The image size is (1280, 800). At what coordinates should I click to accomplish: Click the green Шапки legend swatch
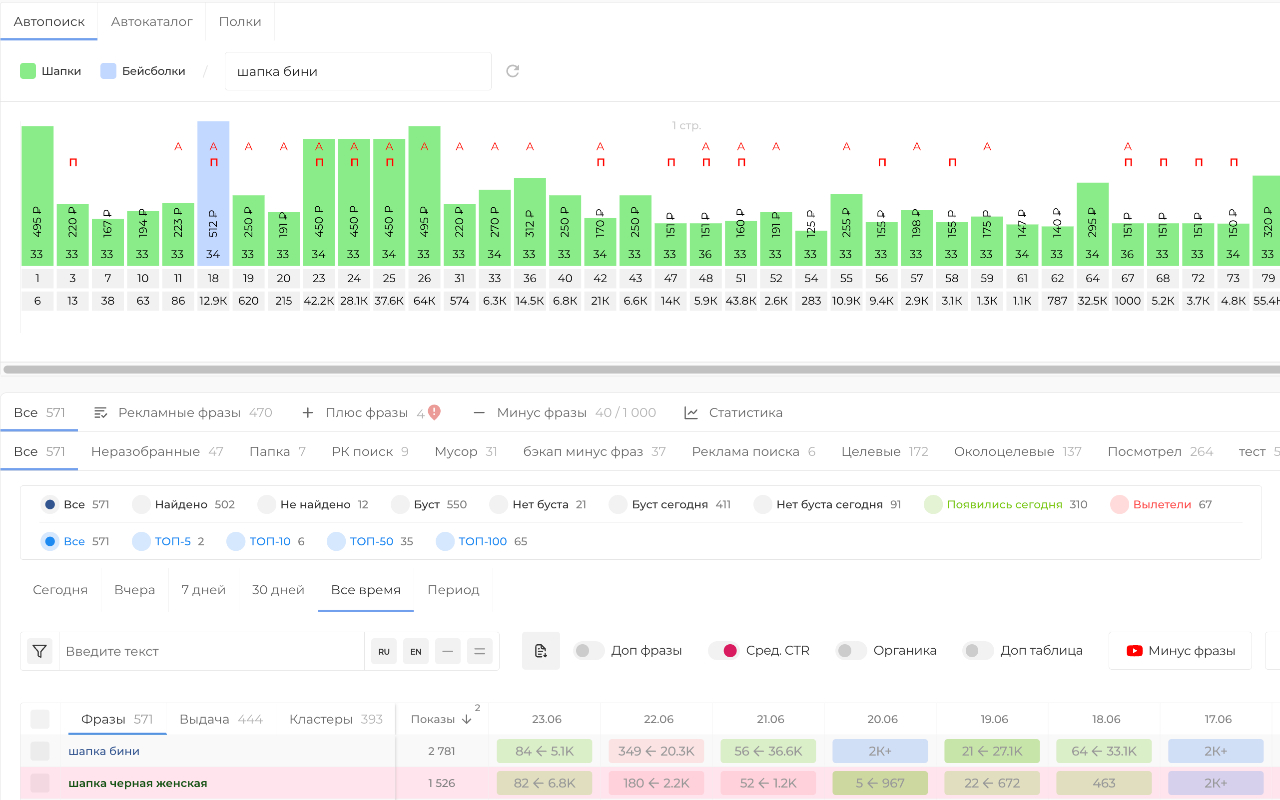[x=28, y=71]
